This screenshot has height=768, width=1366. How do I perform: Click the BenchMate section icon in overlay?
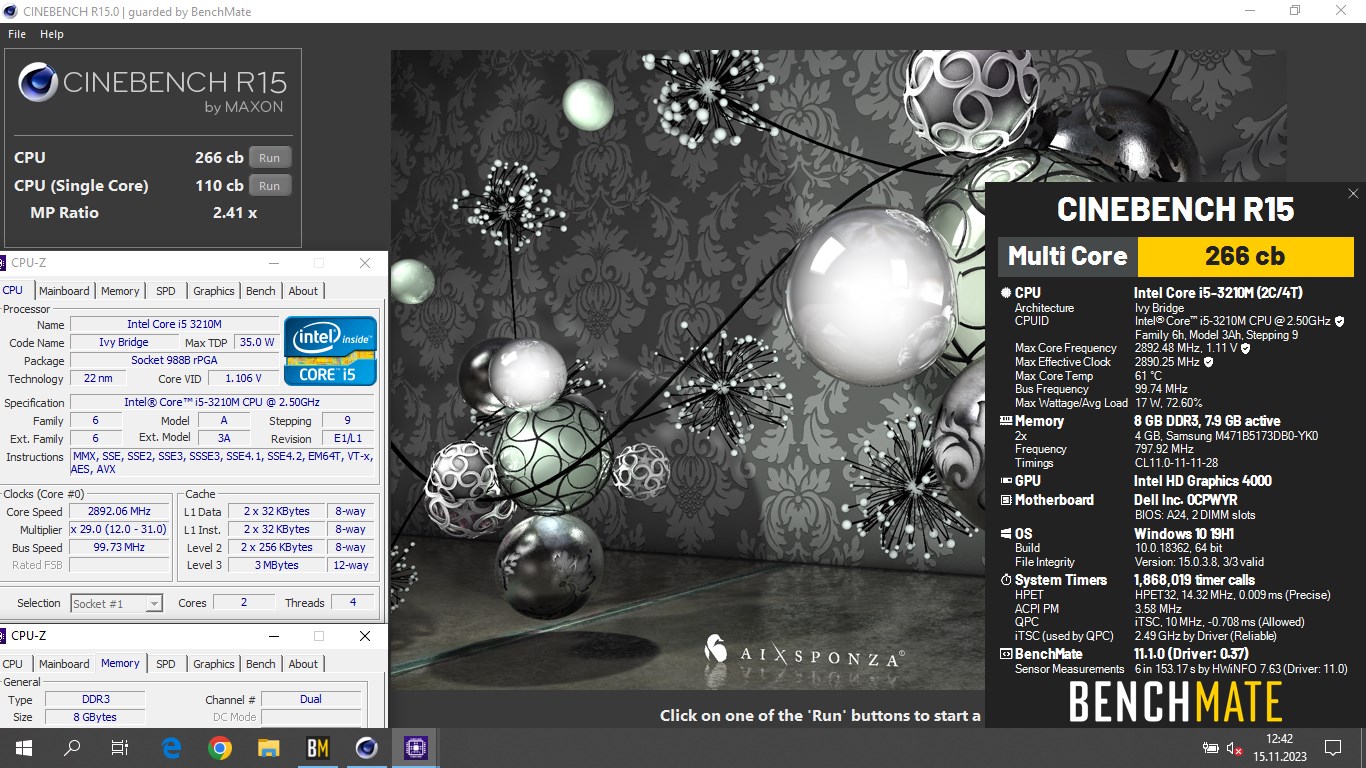pyautogui.click(x=1005, y=654)
